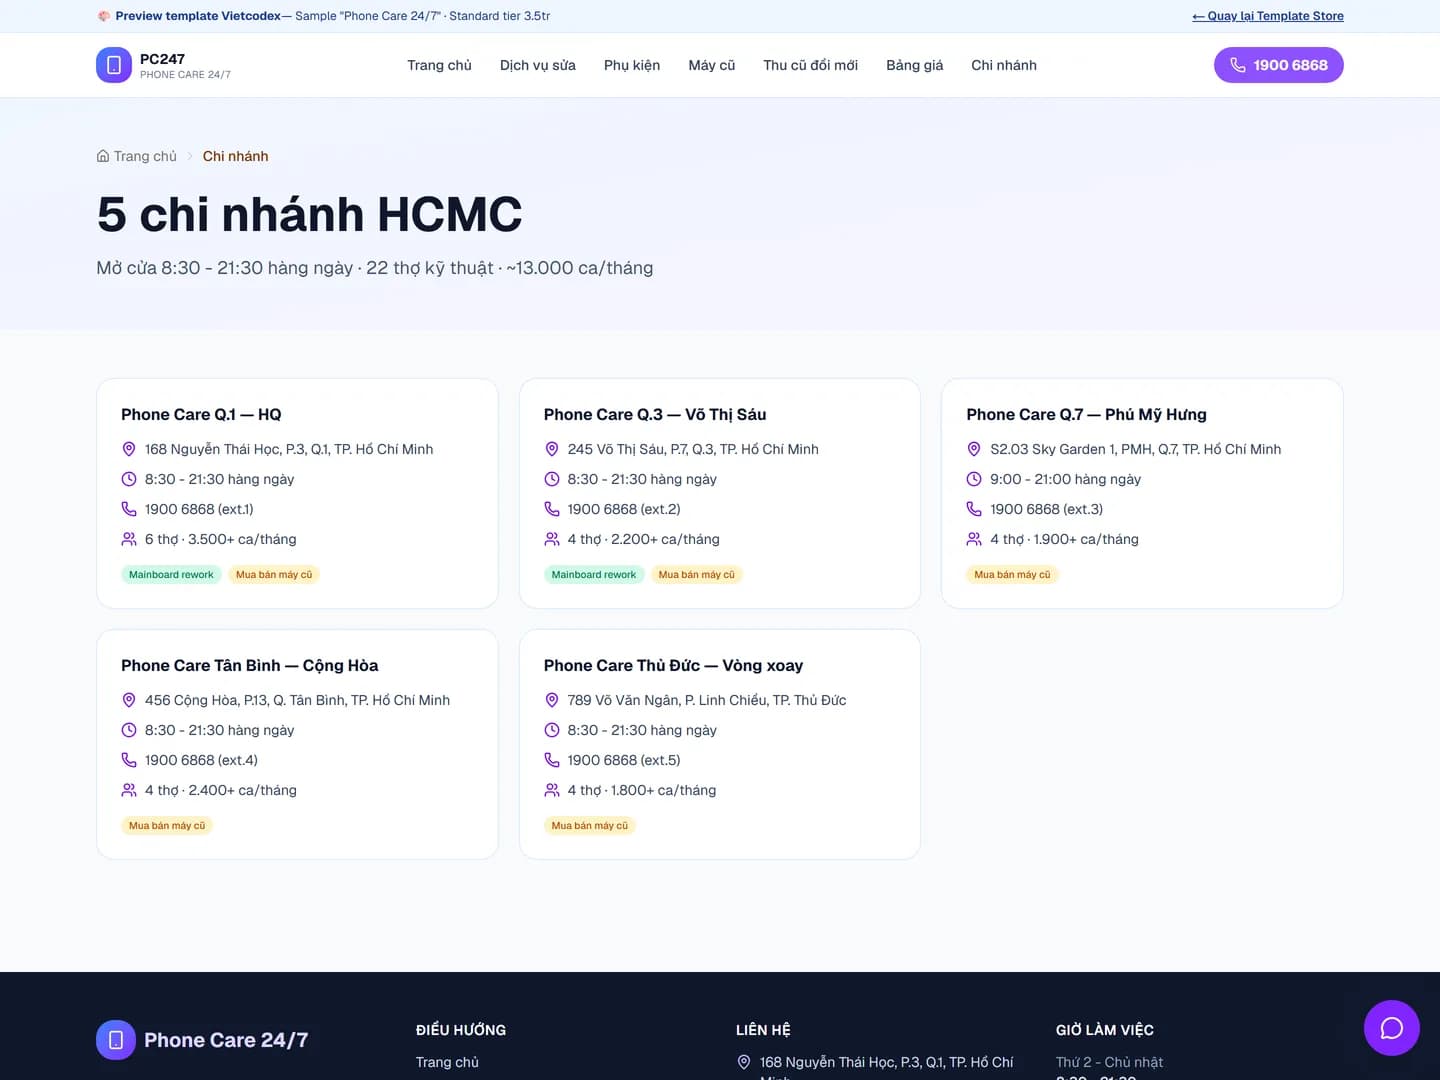This screenshot has height=1080, width=1440.
Task: Click Mua bán máy cũ tag in Tân Bình card
Action: point(167,825)
